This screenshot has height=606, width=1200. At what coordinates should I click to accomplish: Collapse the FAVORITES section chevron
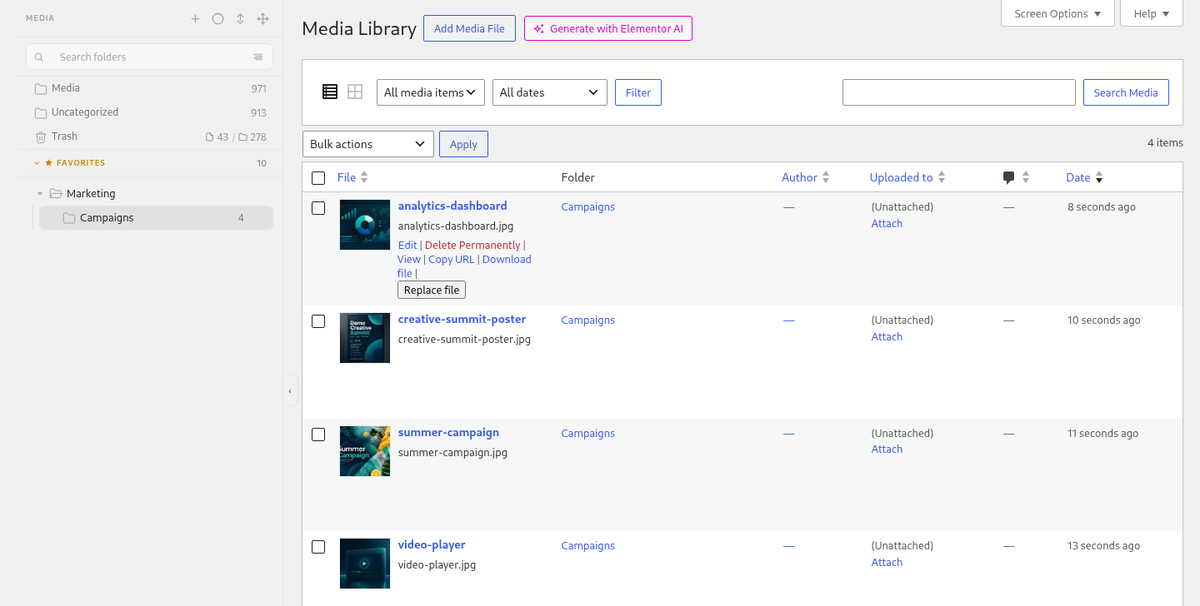click(x=37, y=163)
